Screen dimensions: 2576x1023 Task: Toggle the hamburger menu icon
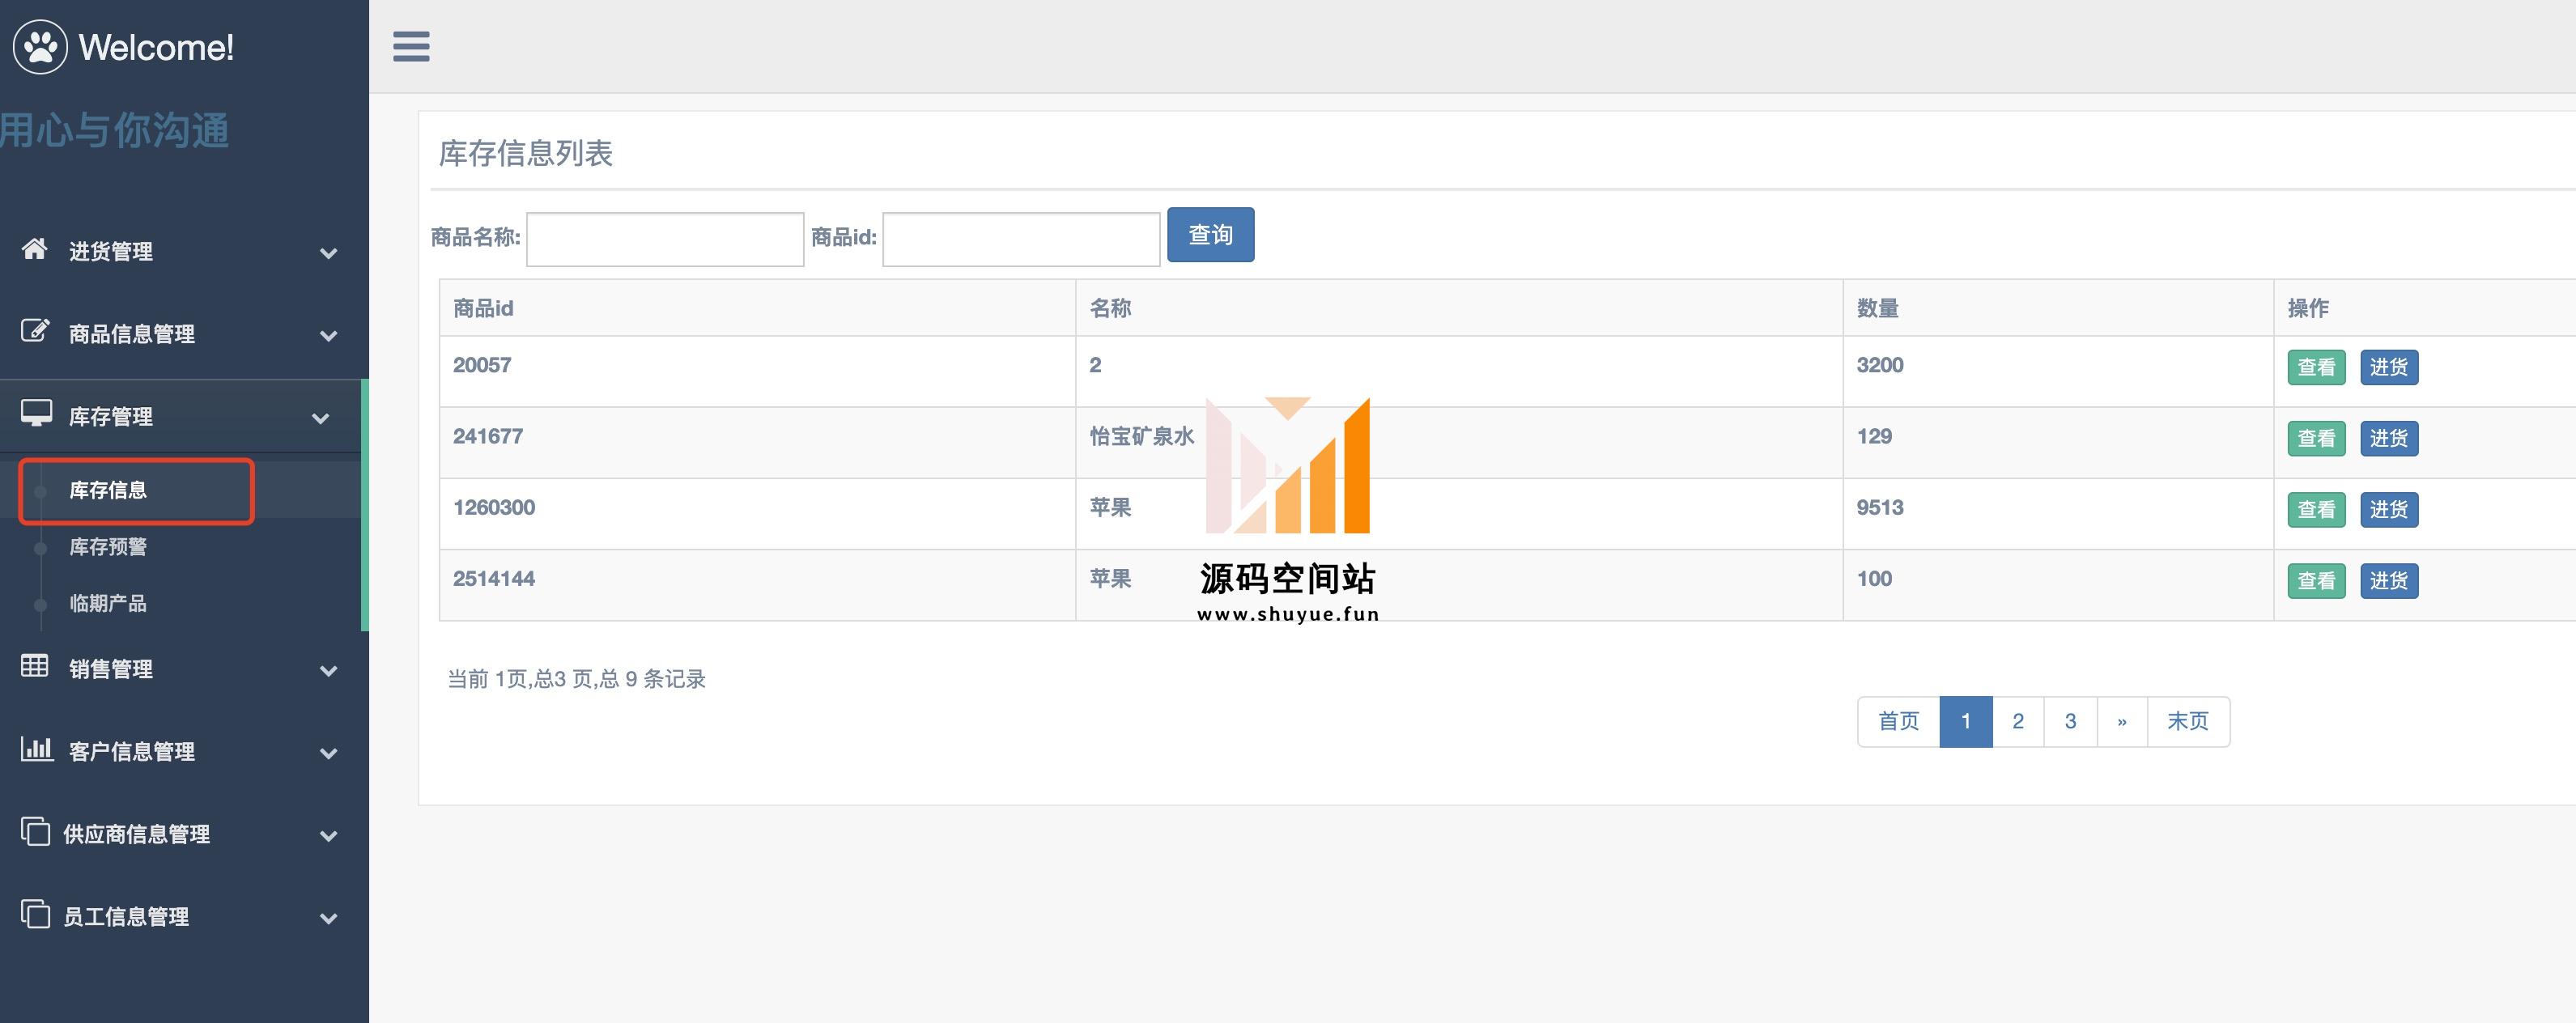tap(411, 46)
